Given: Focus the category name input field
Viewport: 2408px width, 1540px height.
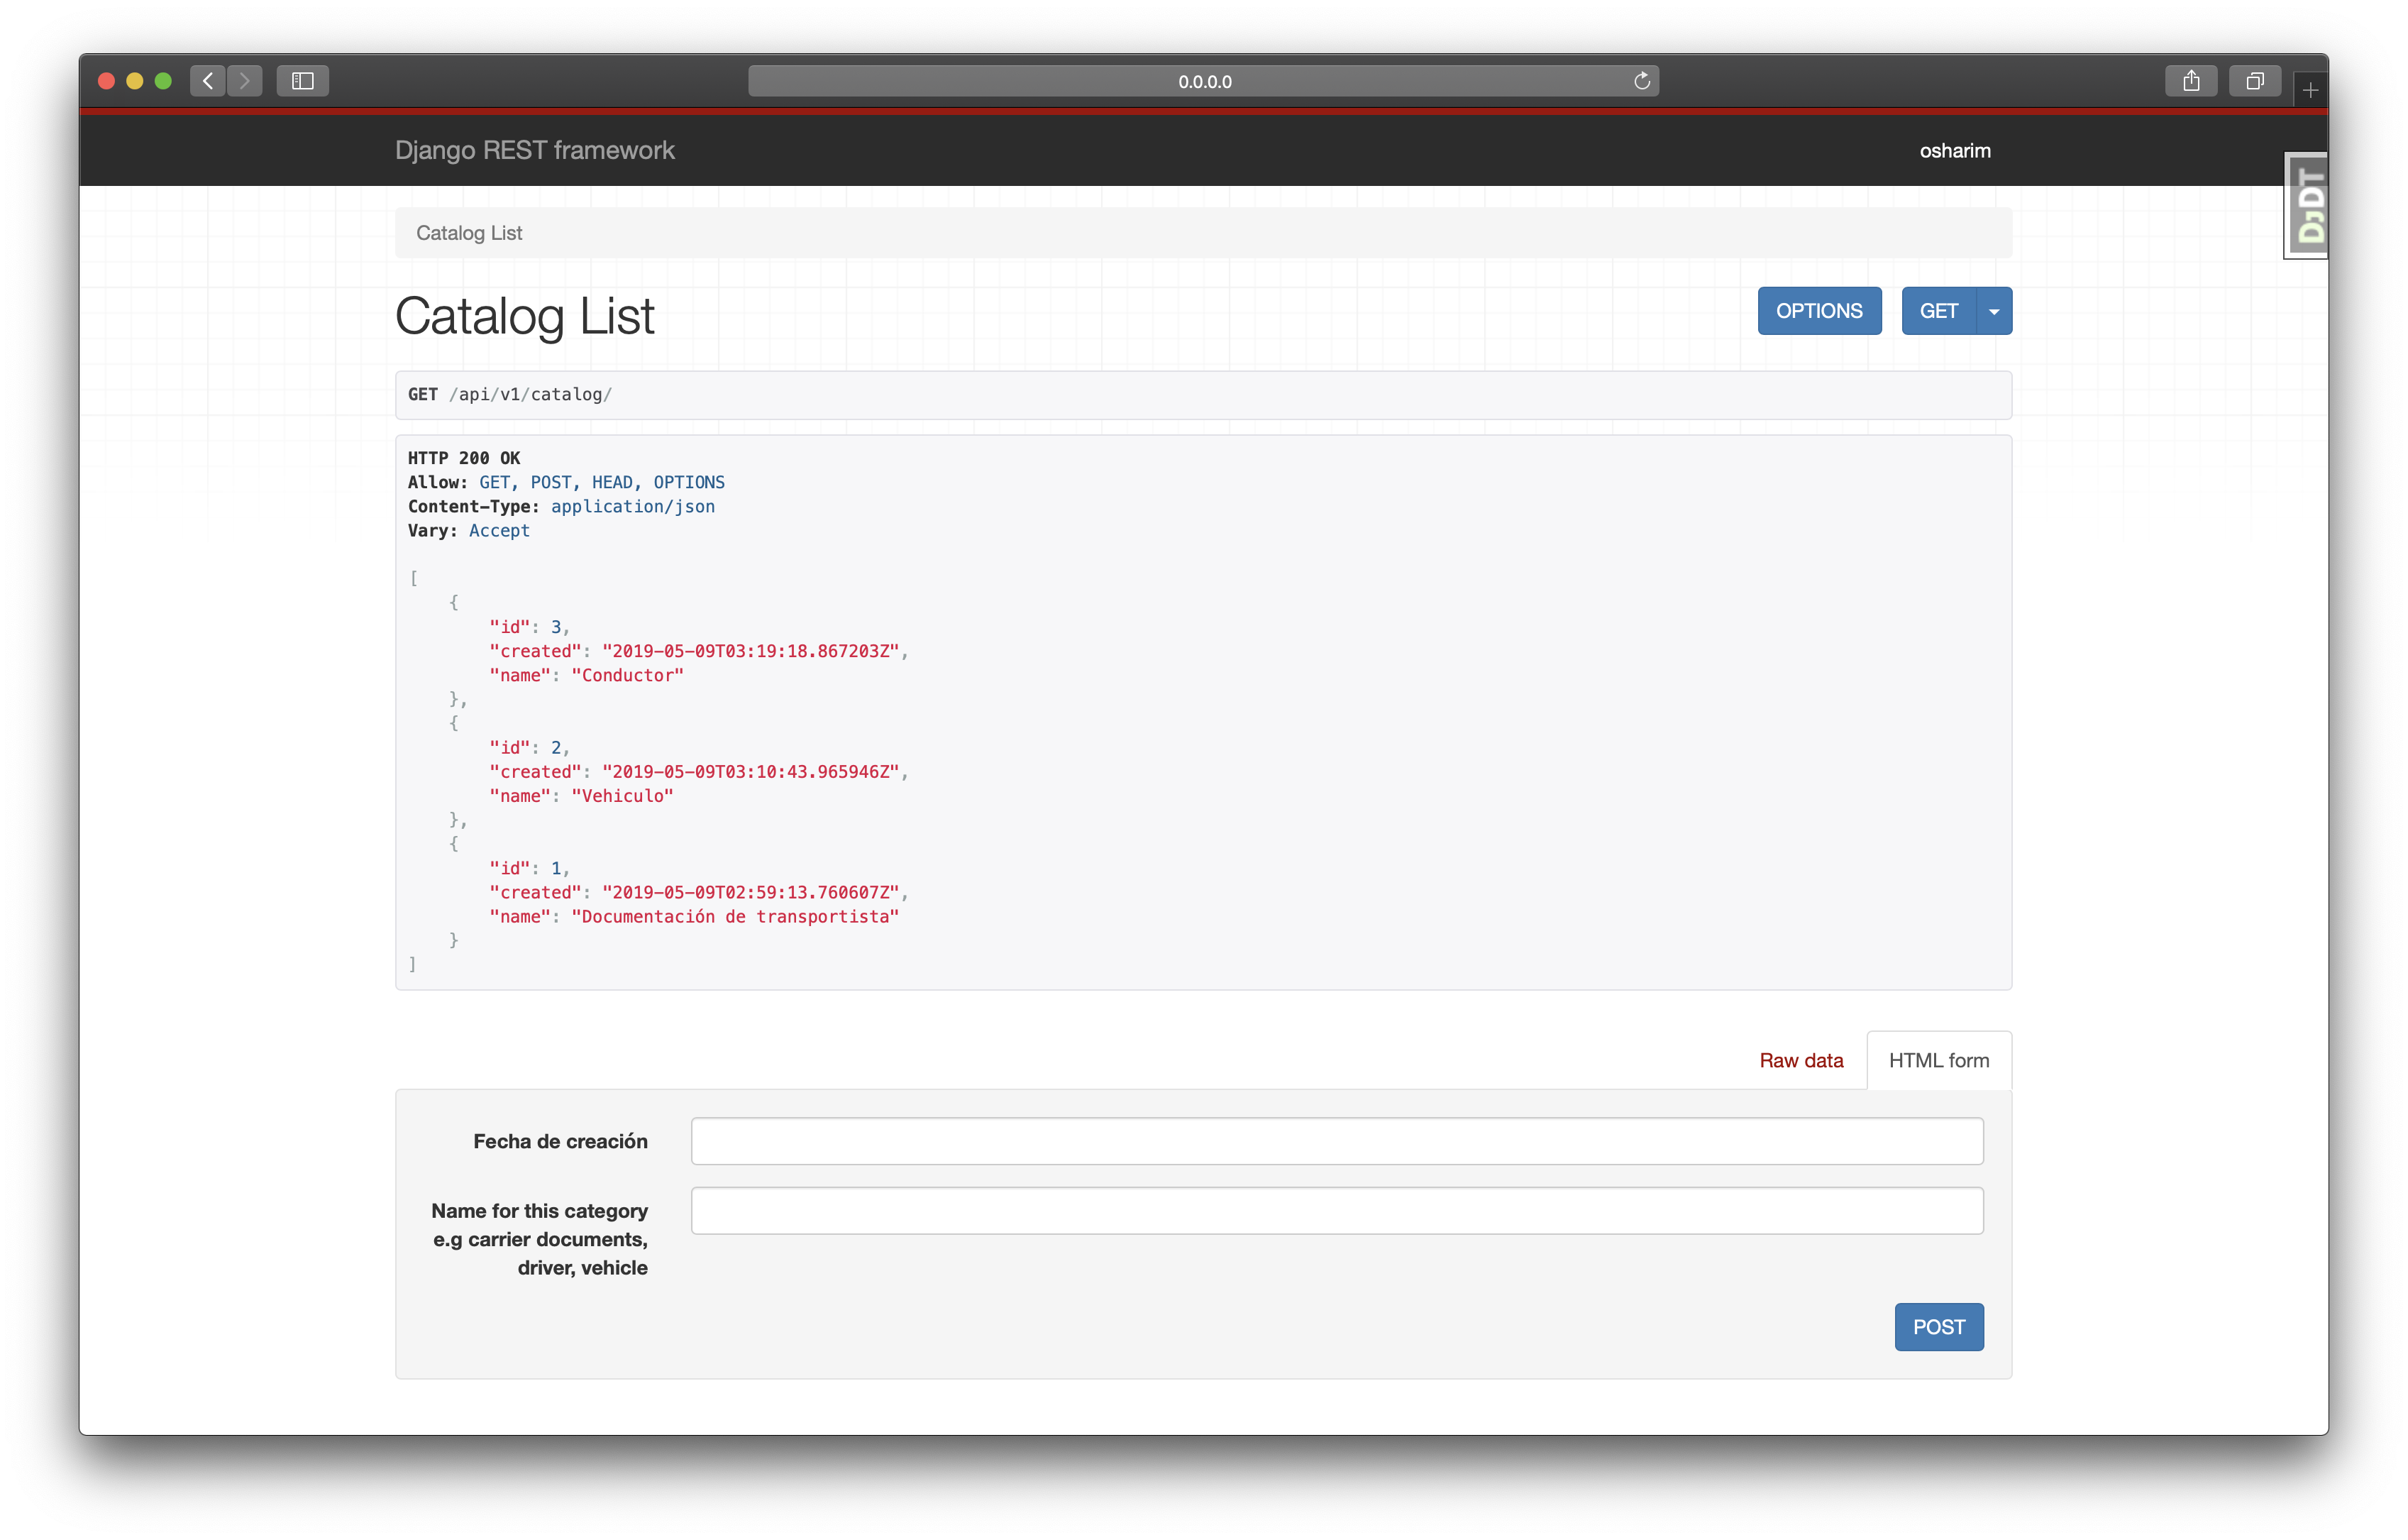Looking at the screenshot, I should tap(1337, 1211).
